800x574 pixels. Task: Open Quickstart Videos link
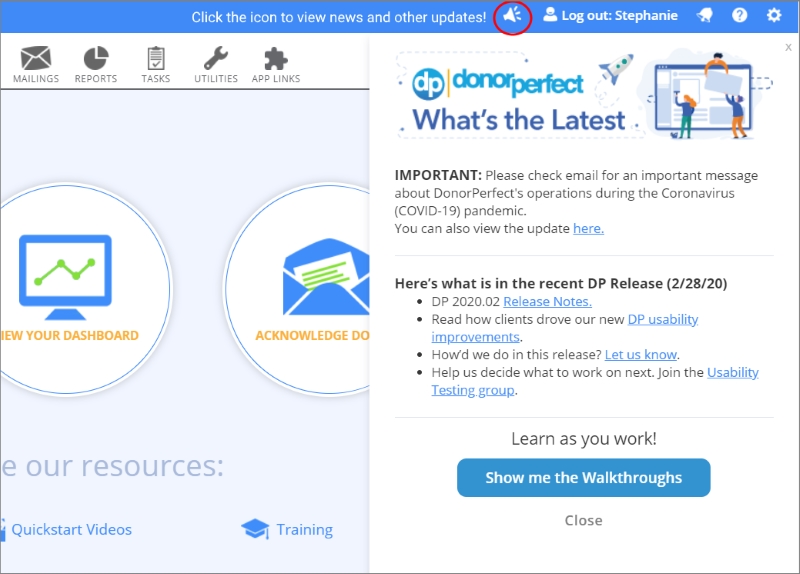(71, 530)
